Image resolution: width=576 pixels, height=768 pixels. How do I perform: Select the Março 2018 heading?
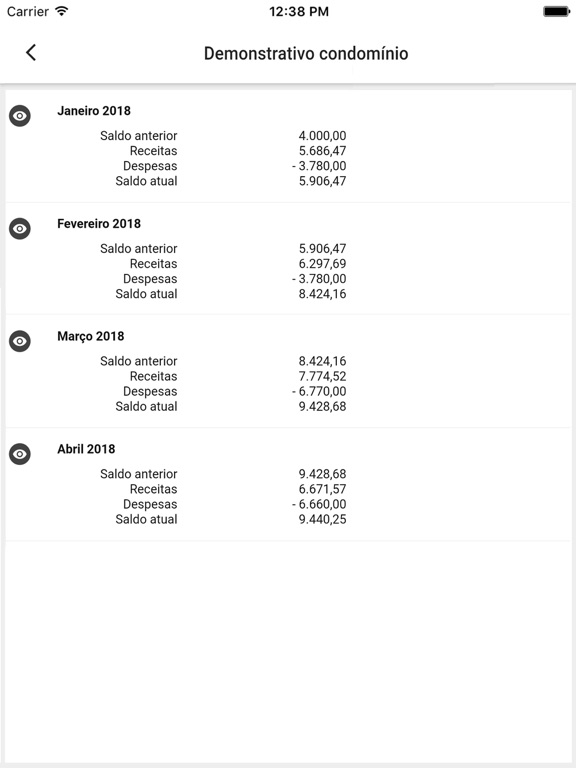point(91,336)
